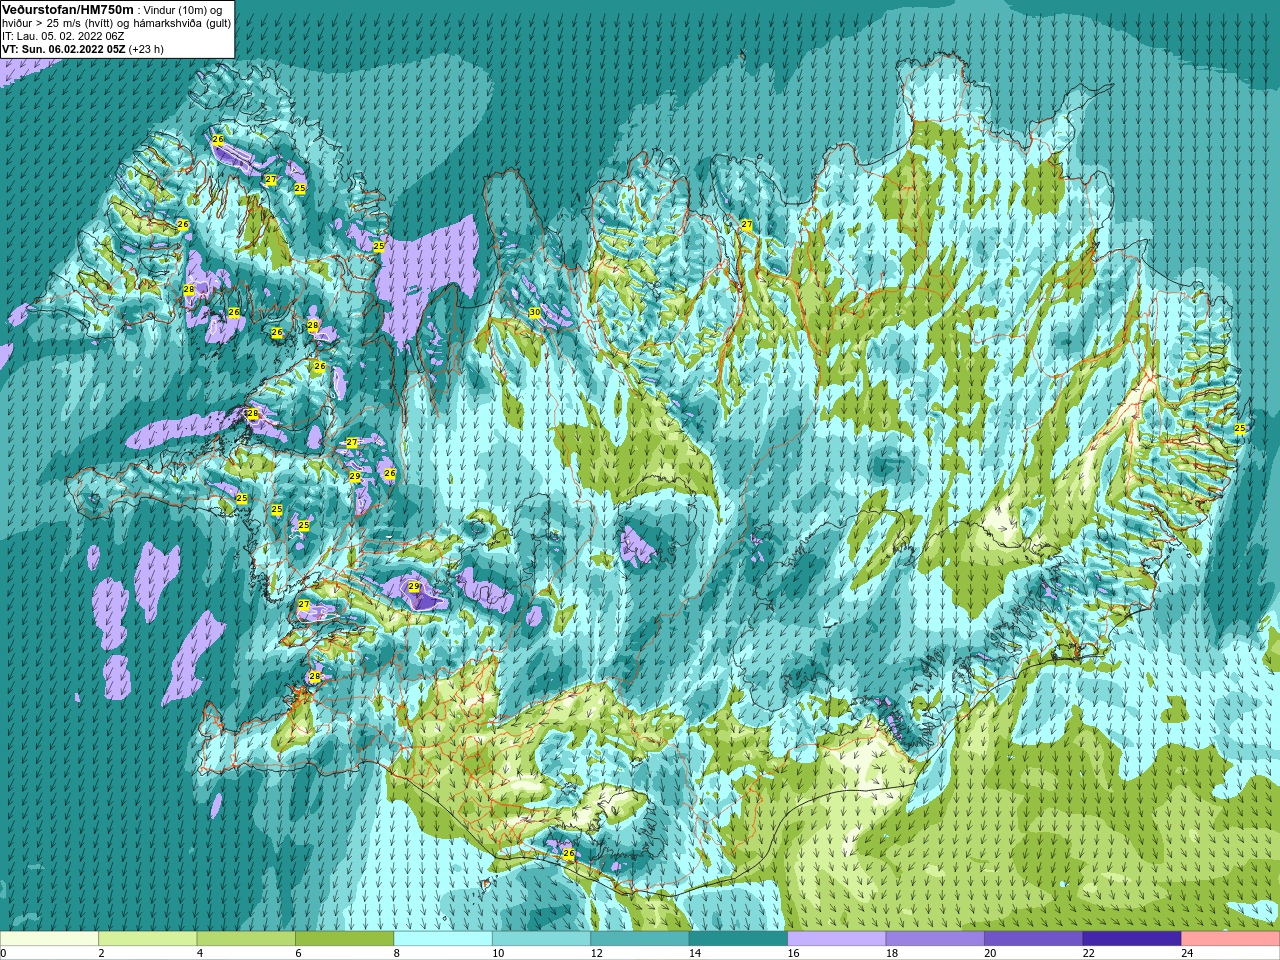Select the 2–4 m/s light green legend swatch
Screen dimensions: 1280x960
148,939
